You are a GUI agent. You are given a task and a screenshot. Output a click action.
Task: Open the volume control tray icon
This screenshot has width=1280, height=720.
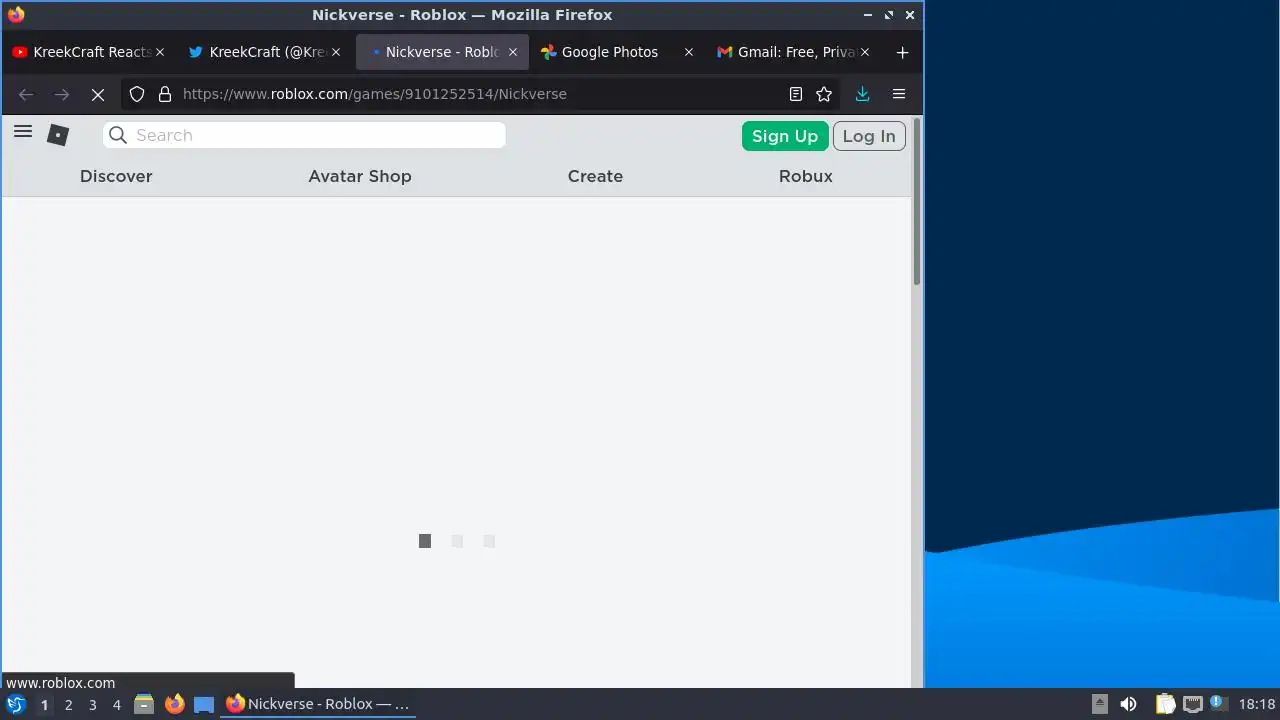click(1128, 704)
